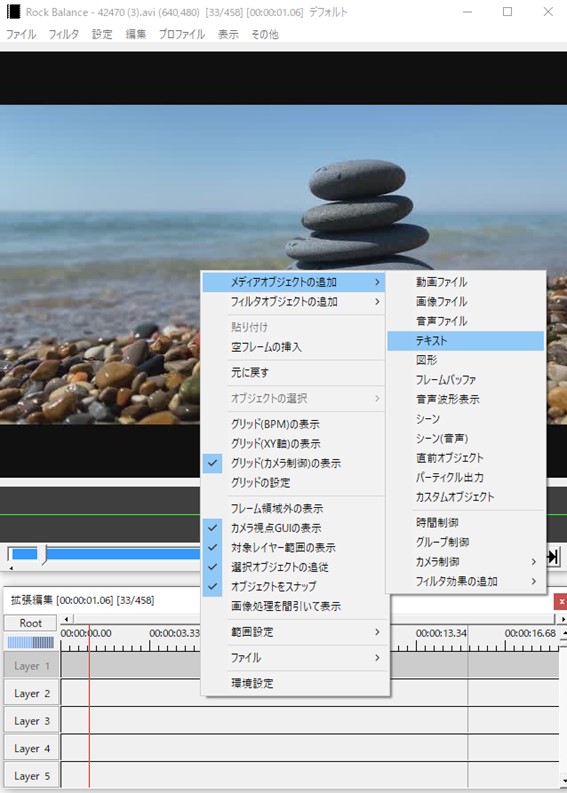Click the Layer 5 header button
Image resolution: width=567 pixels, height=793 pixels.
click(x=31, y=775)
